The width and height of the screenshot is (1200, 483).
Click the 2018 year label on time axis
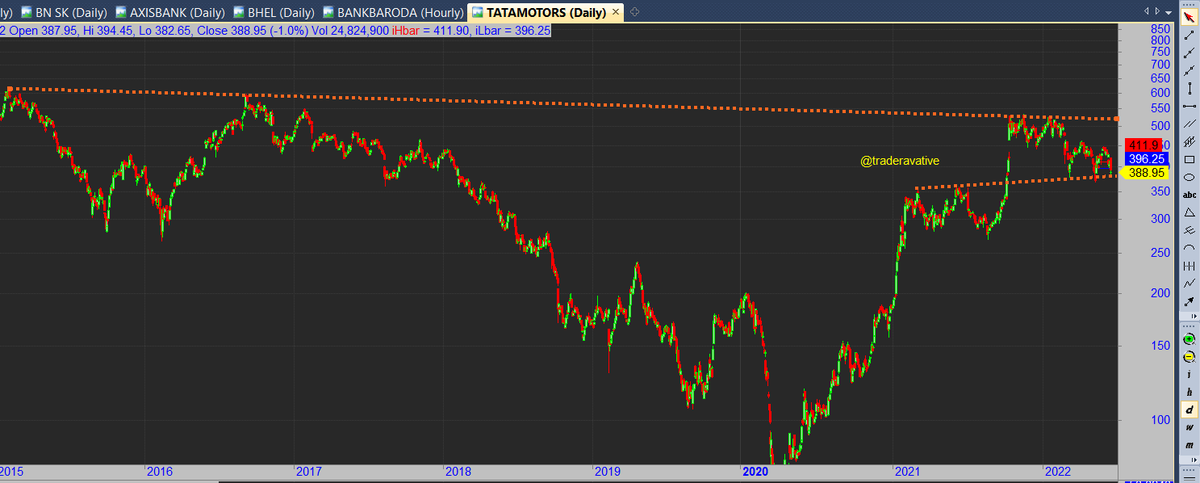(x=458, y=470)
